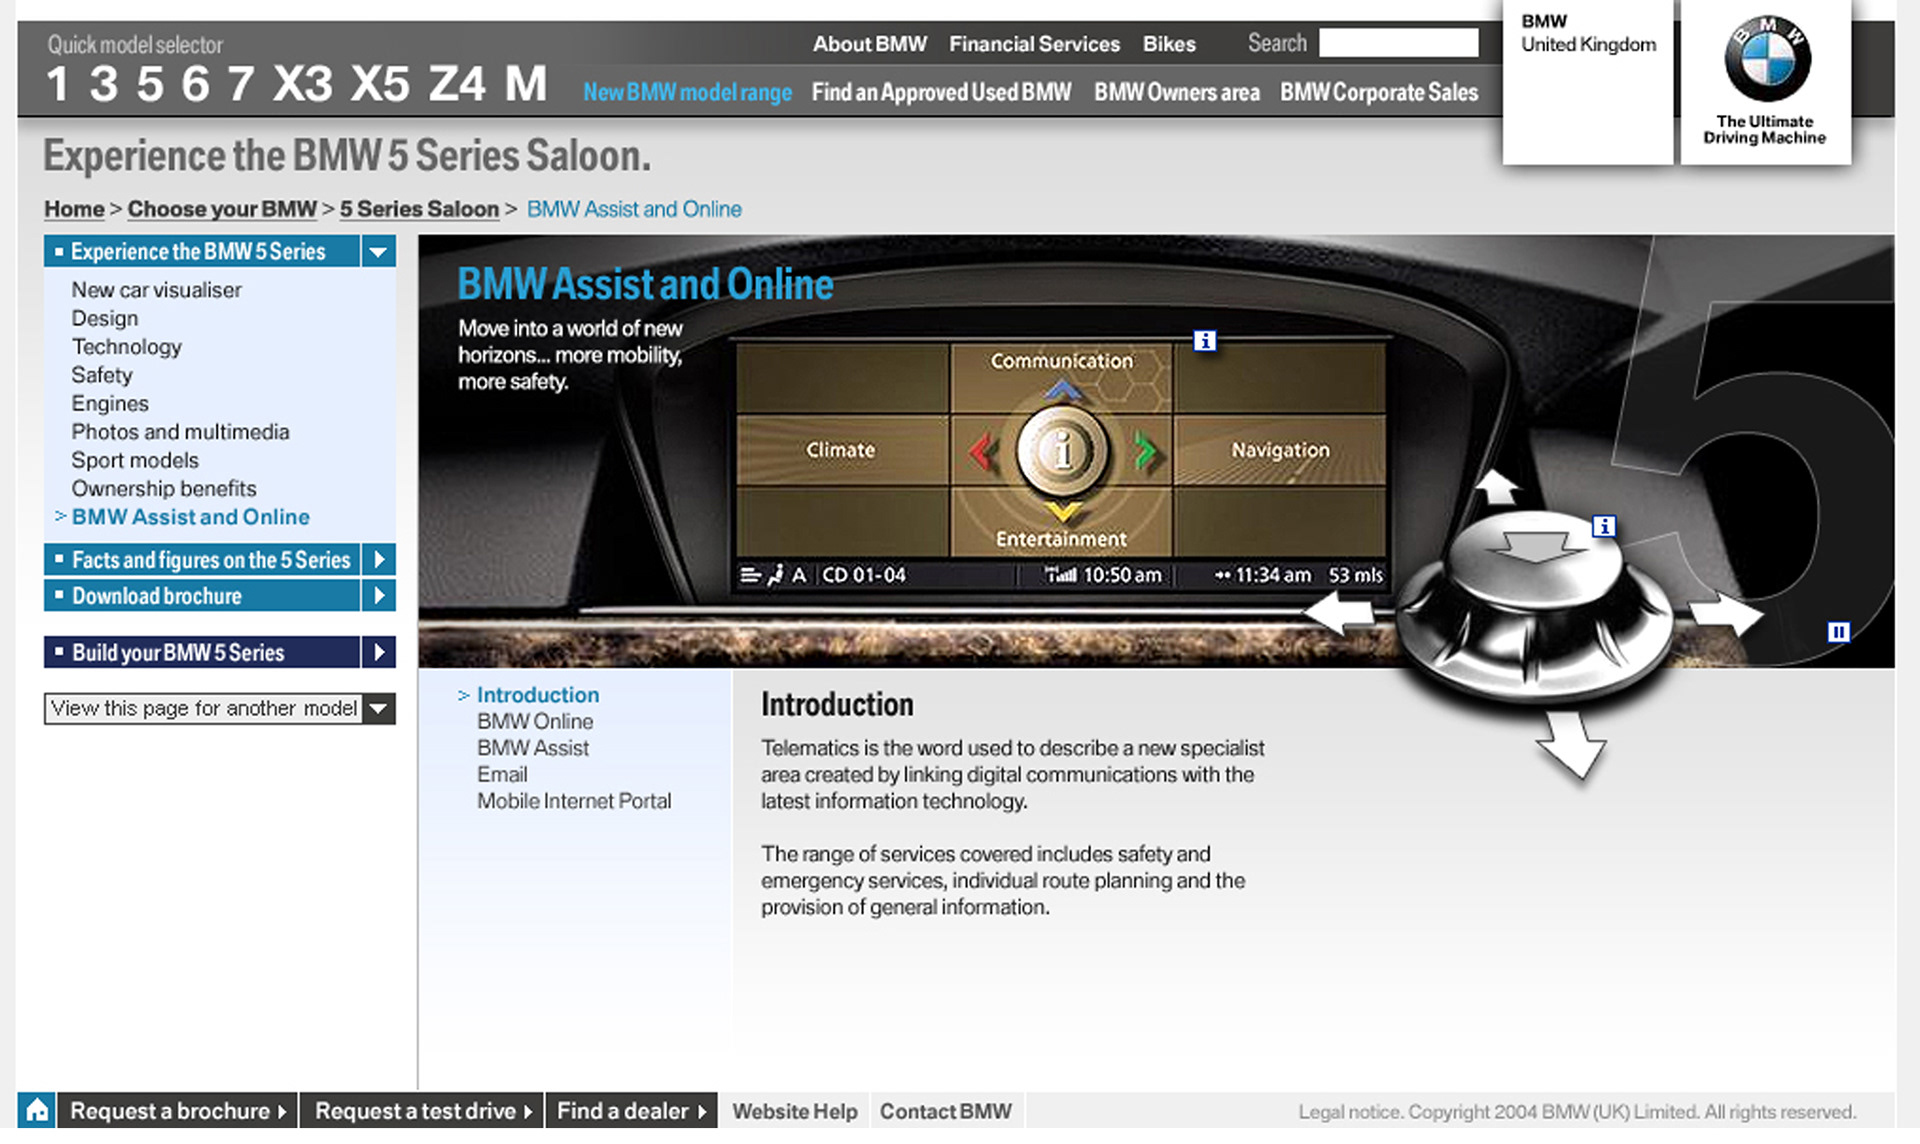Click info icon on iDrive controller knob
The height and width of the screenshot is (1144, 1920).
click(x=1604, y=526)
